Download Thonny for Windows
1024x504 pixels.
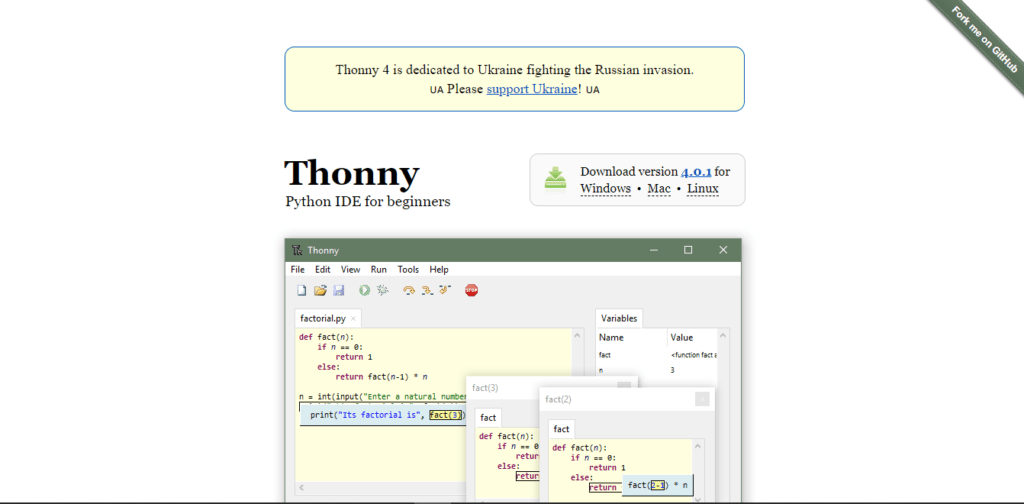[x=605, y=189]
